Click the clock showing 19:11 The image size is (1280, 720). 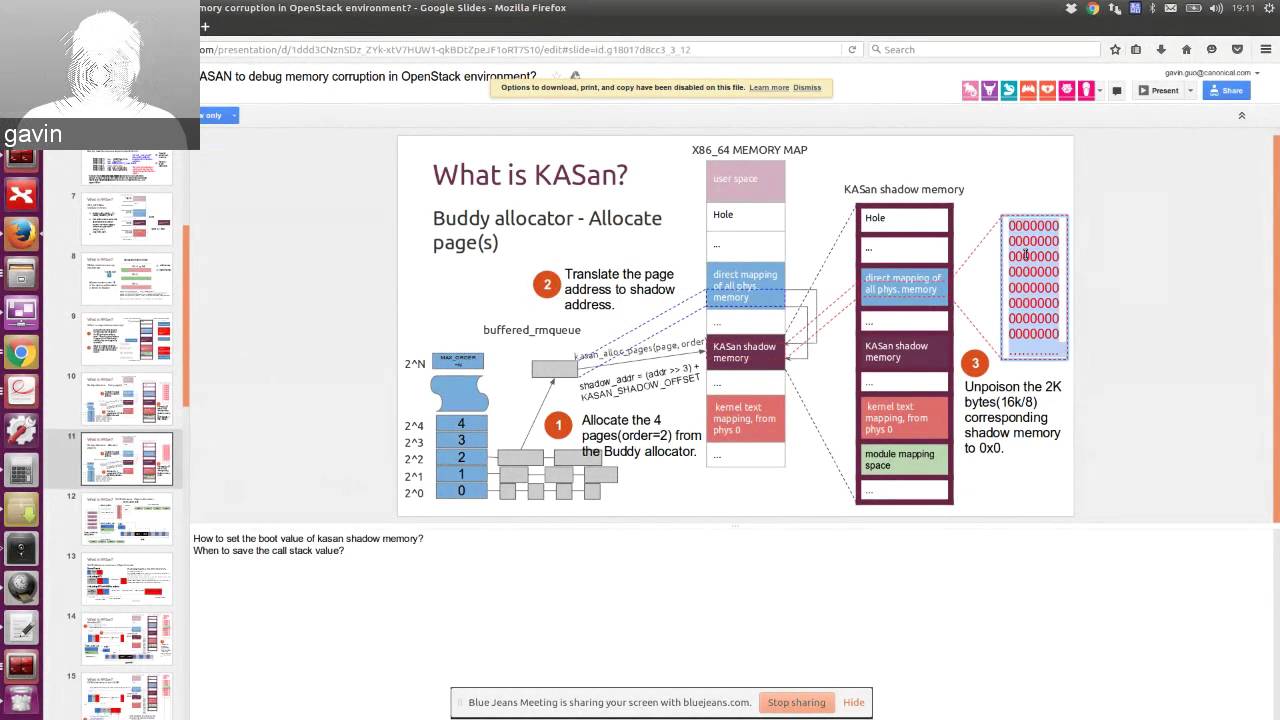pos(1243,8)
